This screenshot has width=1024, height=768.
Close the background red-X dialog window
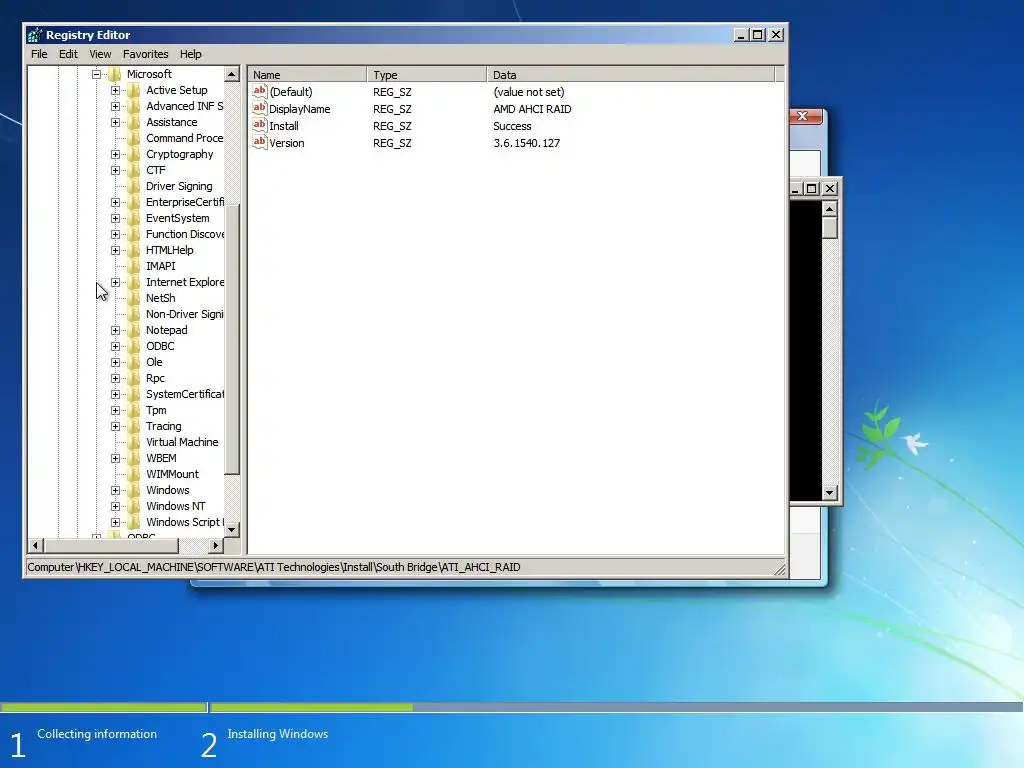(x=805, y=116)
